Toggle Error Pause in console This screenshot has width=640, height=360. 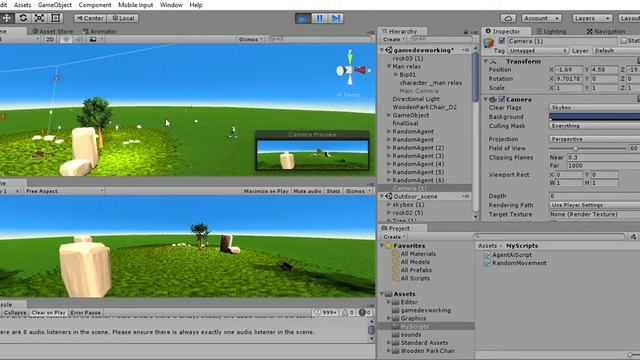click(x=85, y=313)
